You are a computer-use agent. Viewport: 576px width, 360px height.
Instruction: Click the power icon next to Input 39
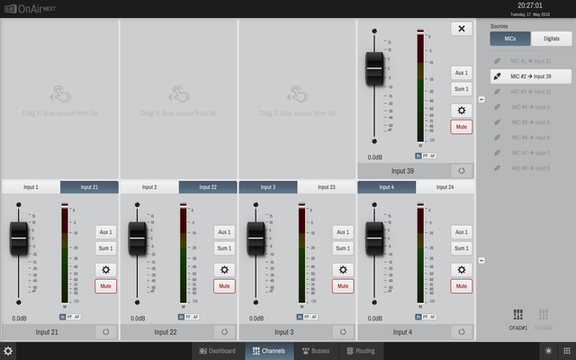point(461,170)
